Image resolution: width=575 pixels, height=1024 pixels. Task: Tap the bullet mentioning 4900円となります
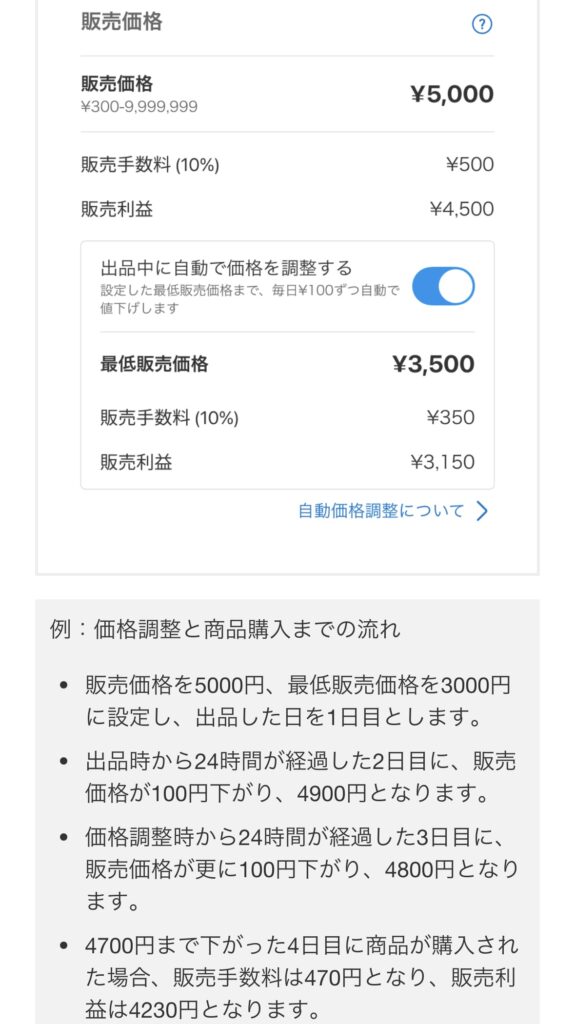(301, 778)
